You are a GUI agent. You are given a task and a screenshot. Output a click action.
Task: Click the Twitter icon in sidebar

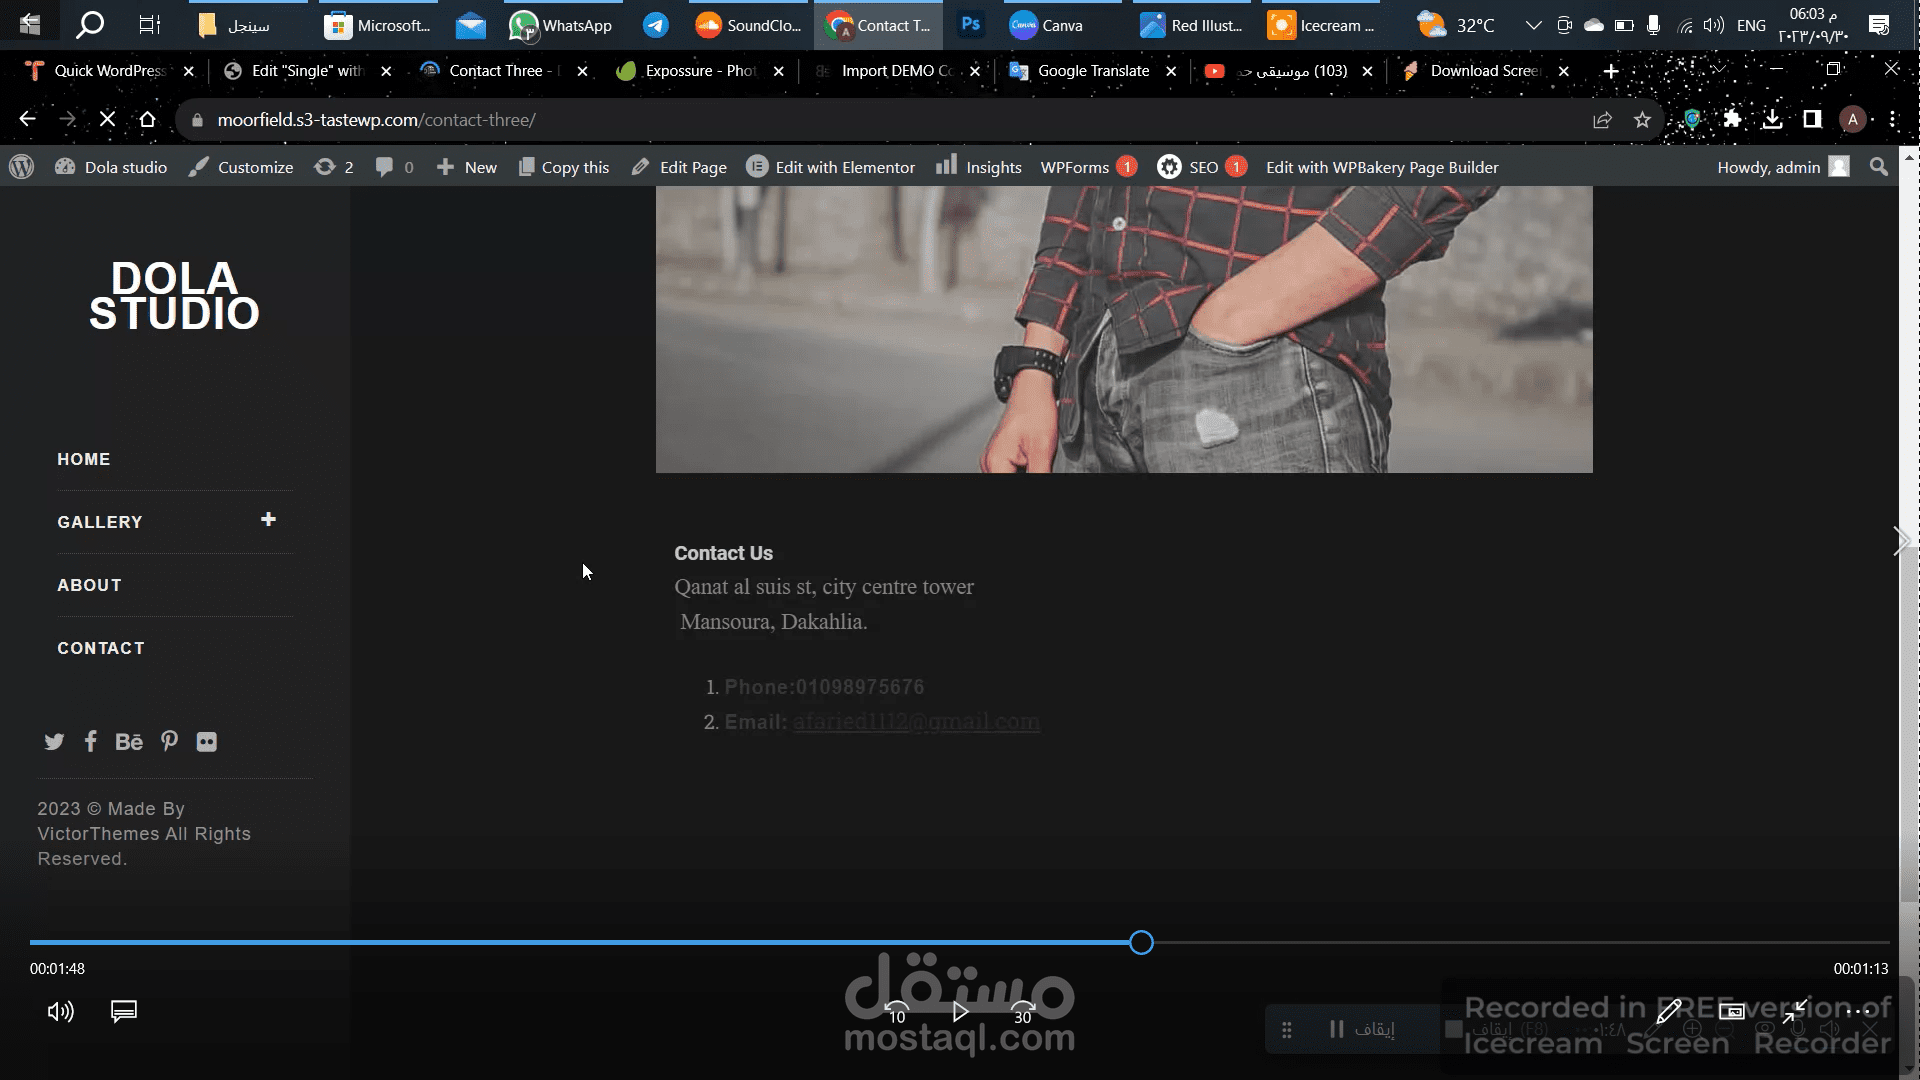tap(54, 742)
